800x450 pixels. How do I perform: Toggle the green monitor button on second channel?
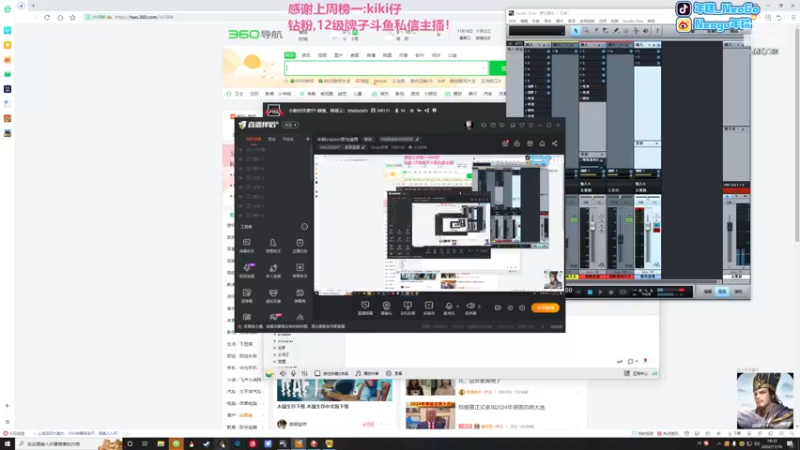(629, 220)
